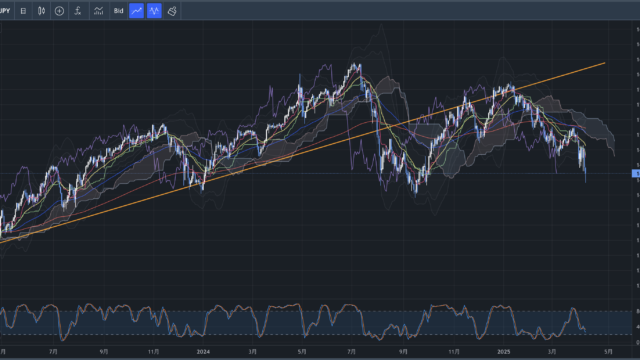Click the 2025 label on time axis
This screenshot has width=640, height=360.
pos(504,351)
